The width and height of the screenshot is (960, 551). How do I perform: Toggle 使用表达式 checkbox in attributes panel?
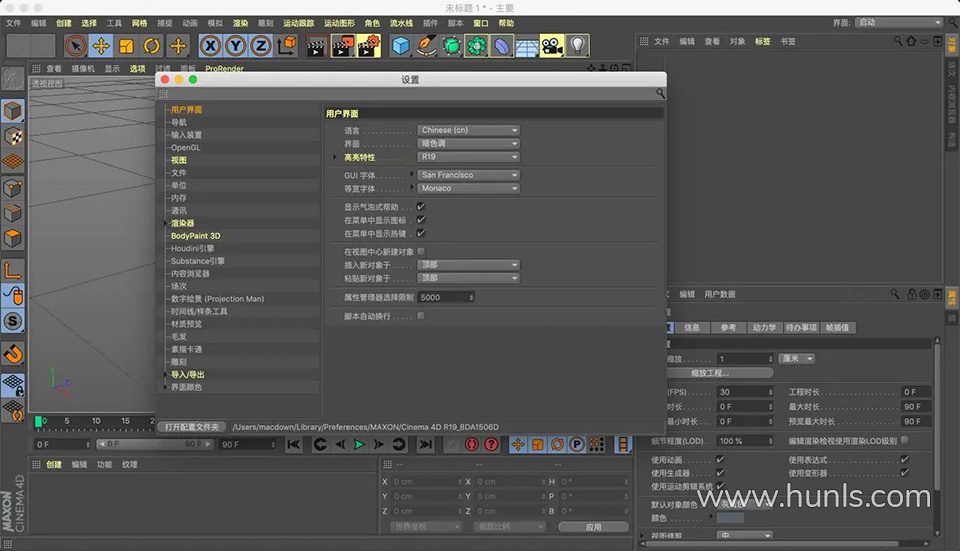coord(904,459)
